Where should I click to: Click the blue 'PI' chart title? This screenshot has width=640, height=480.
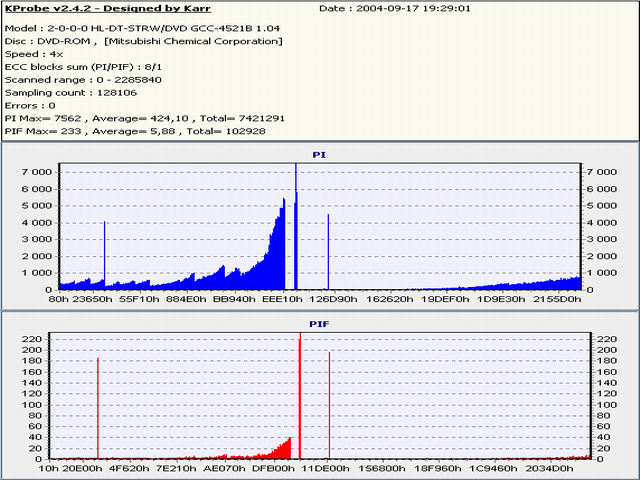click(x=319, y=155)
